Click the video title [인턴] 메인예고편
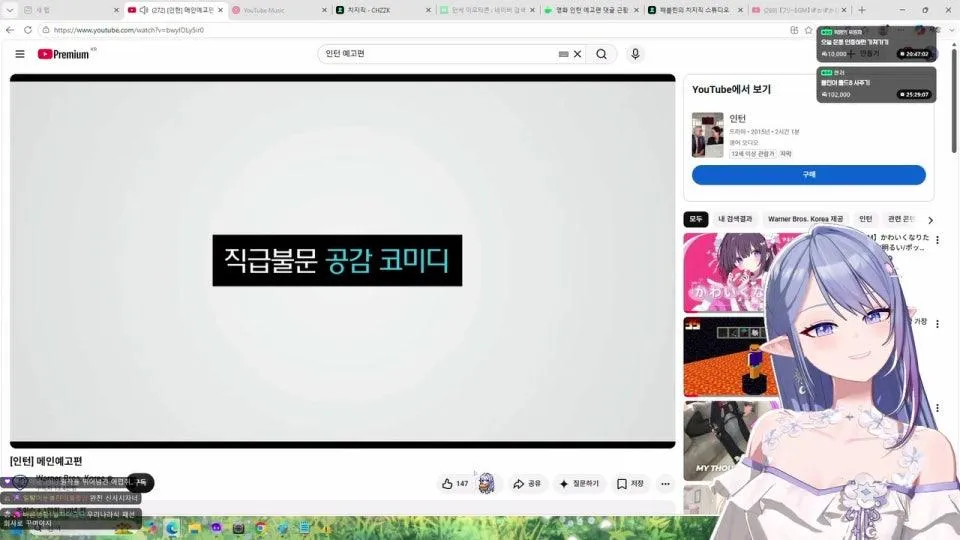960x540 pixels. [x=46, y=461]
